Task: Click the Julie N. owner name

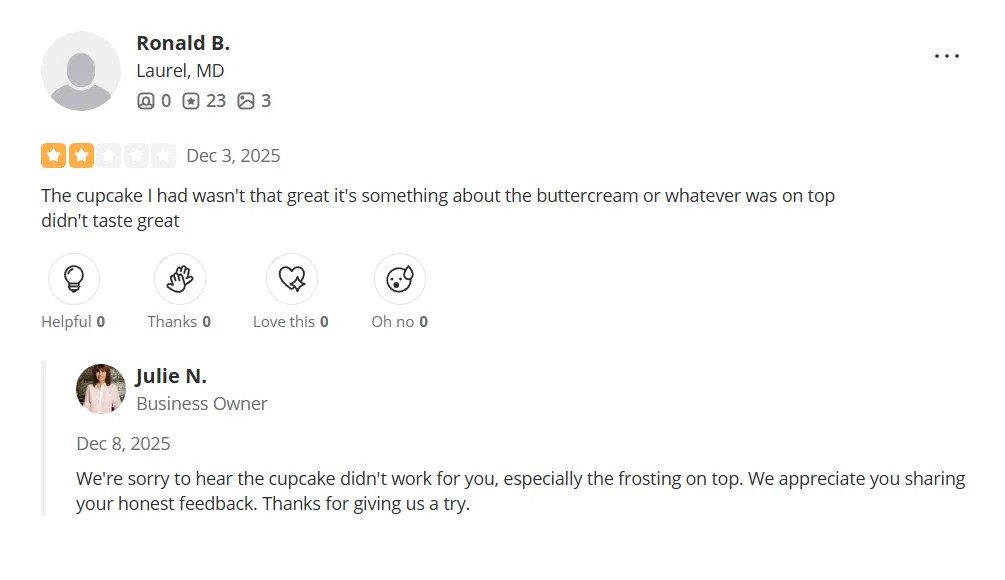Action: coord(171,376)
